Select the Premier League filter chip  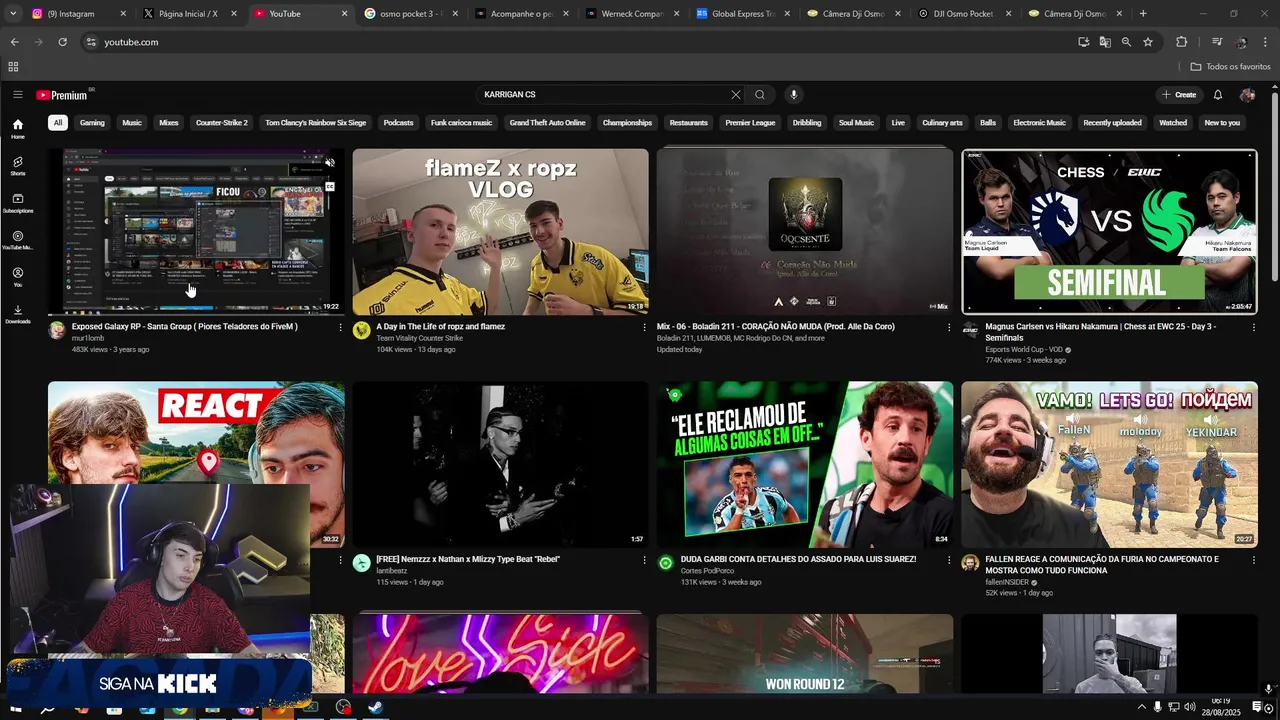point(750,123)
